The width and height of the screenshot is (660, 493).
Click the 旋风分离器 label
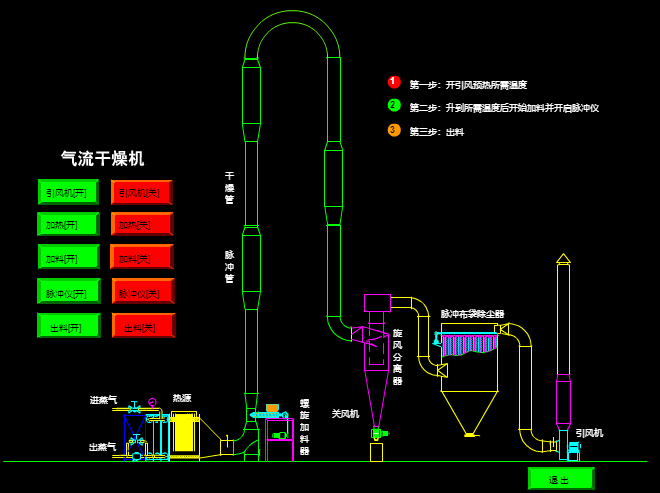click(397, 357)
